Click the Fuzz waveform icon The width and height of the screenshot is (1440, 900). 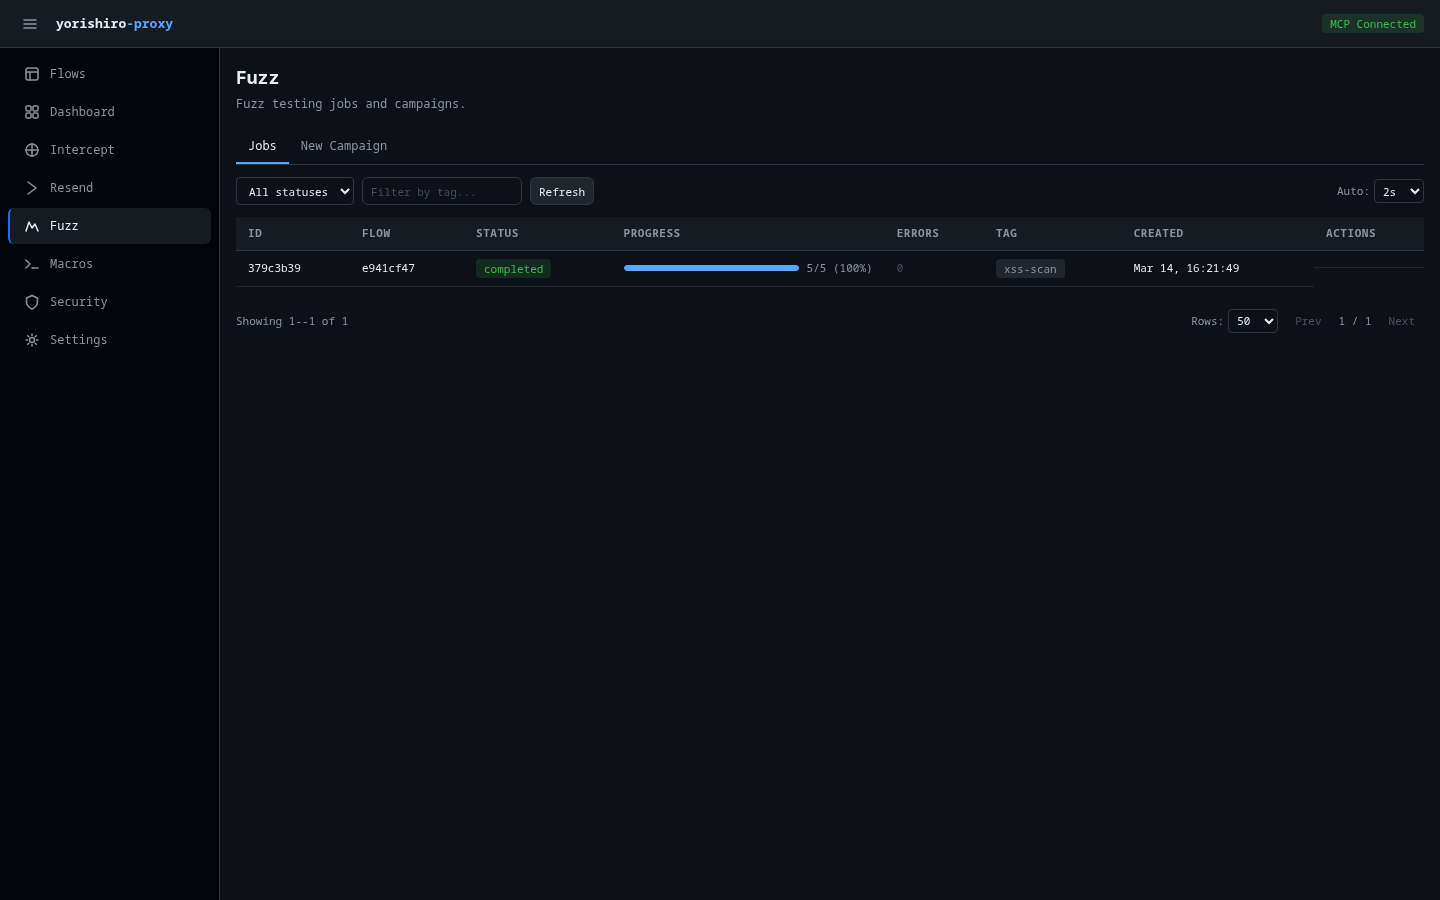click(x=32, y=226)
